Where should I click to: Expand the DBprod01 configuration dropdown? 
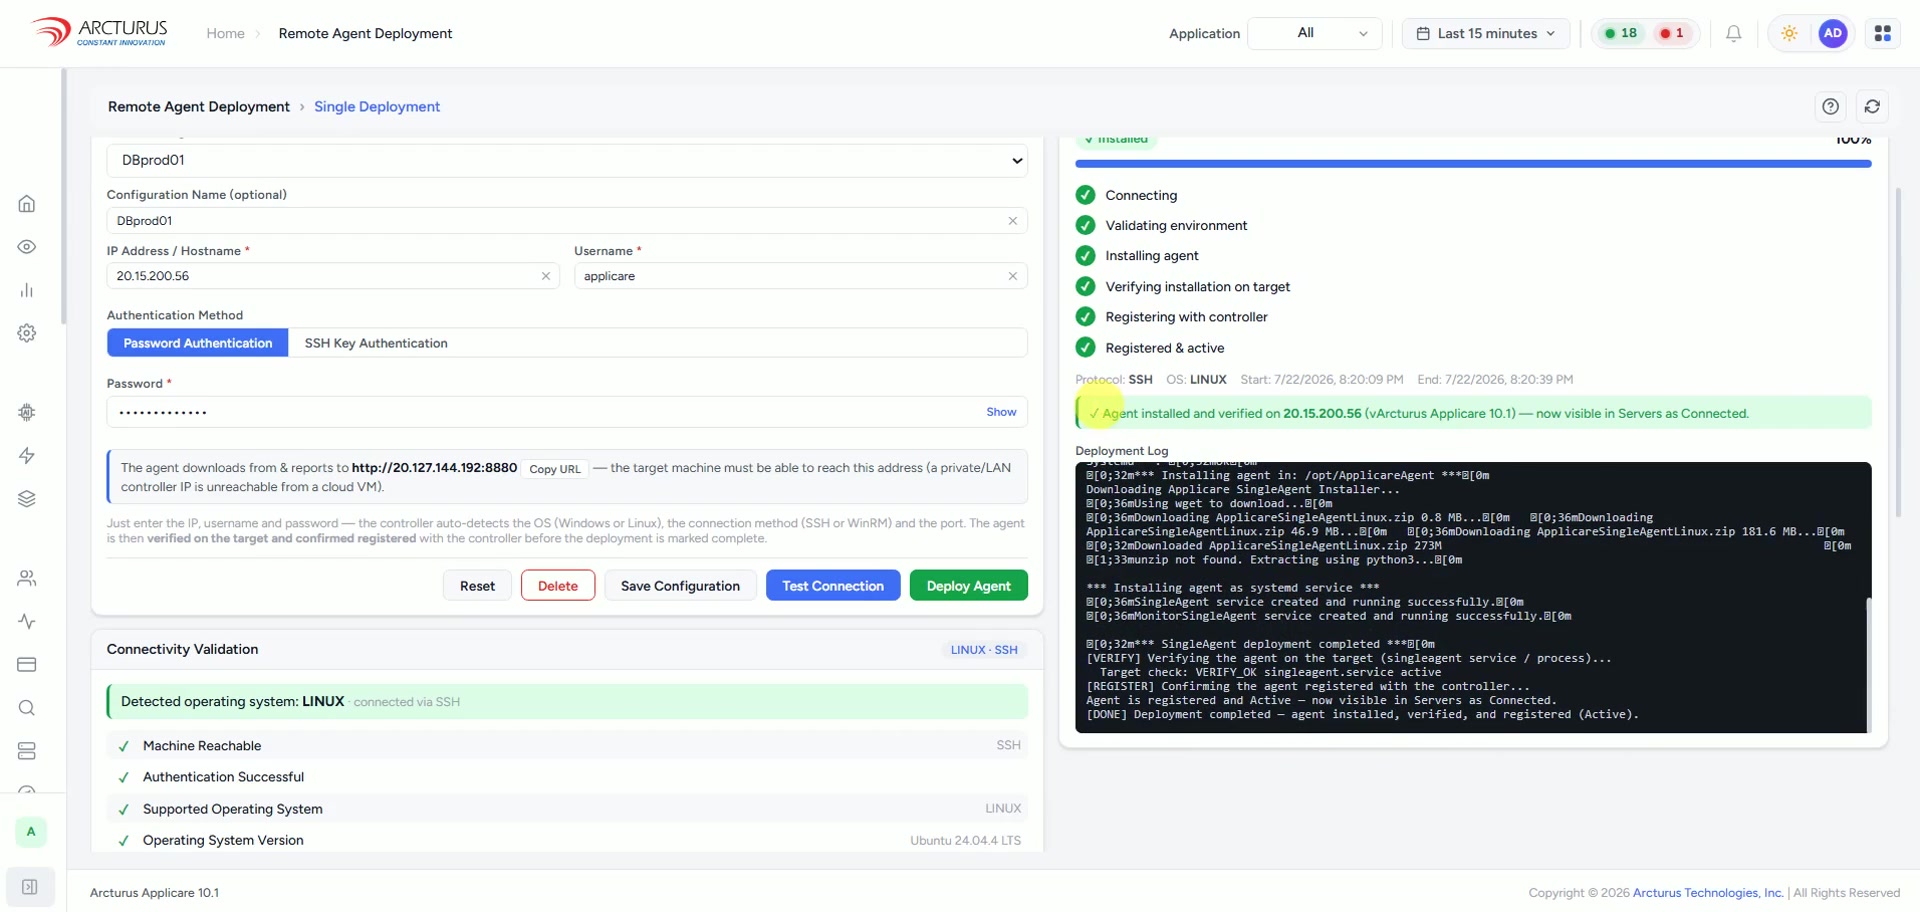567,160
